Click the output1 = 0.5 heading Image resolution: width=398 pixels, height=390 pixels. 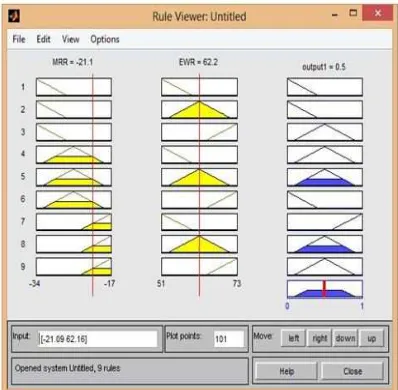(x=324, y=67)
